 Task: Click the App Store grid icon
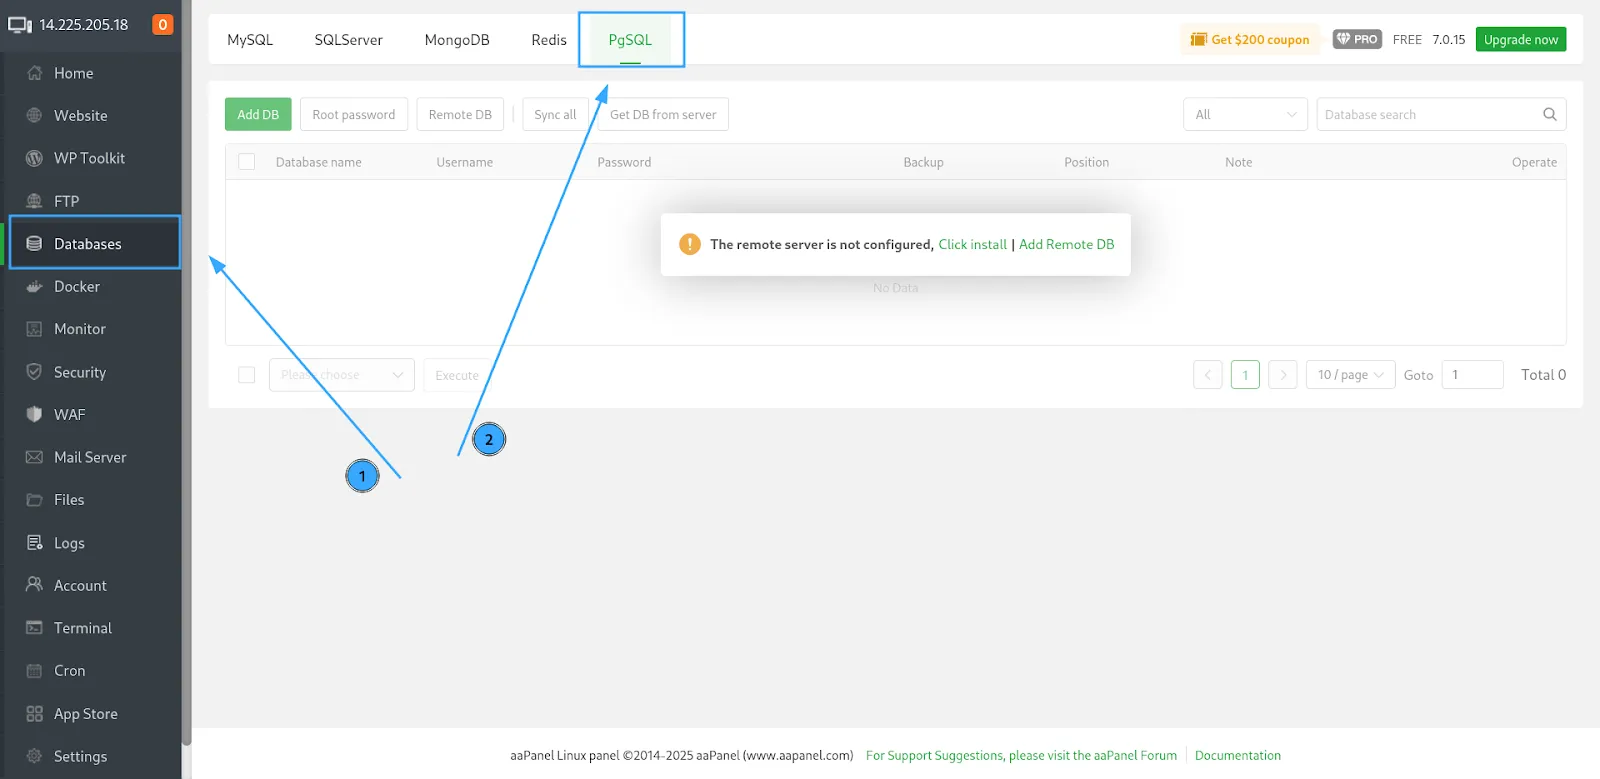click(x=34, y=714)
